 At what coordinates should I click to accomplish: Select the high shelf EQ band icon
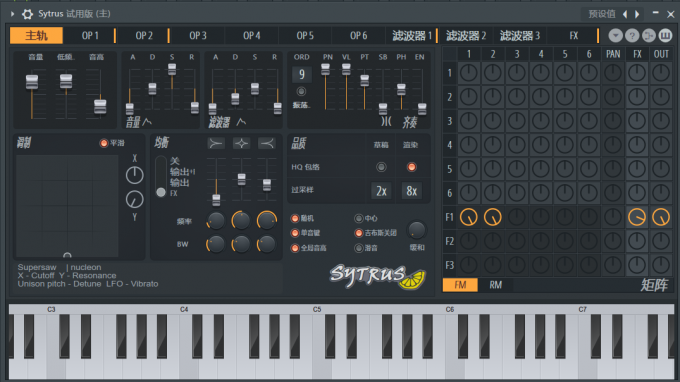(x=267, y=144)
